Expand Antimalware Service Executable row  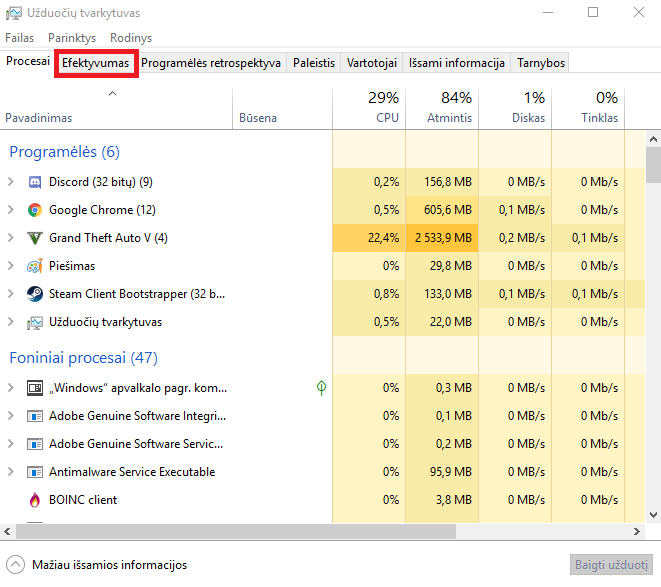point(11,471)
